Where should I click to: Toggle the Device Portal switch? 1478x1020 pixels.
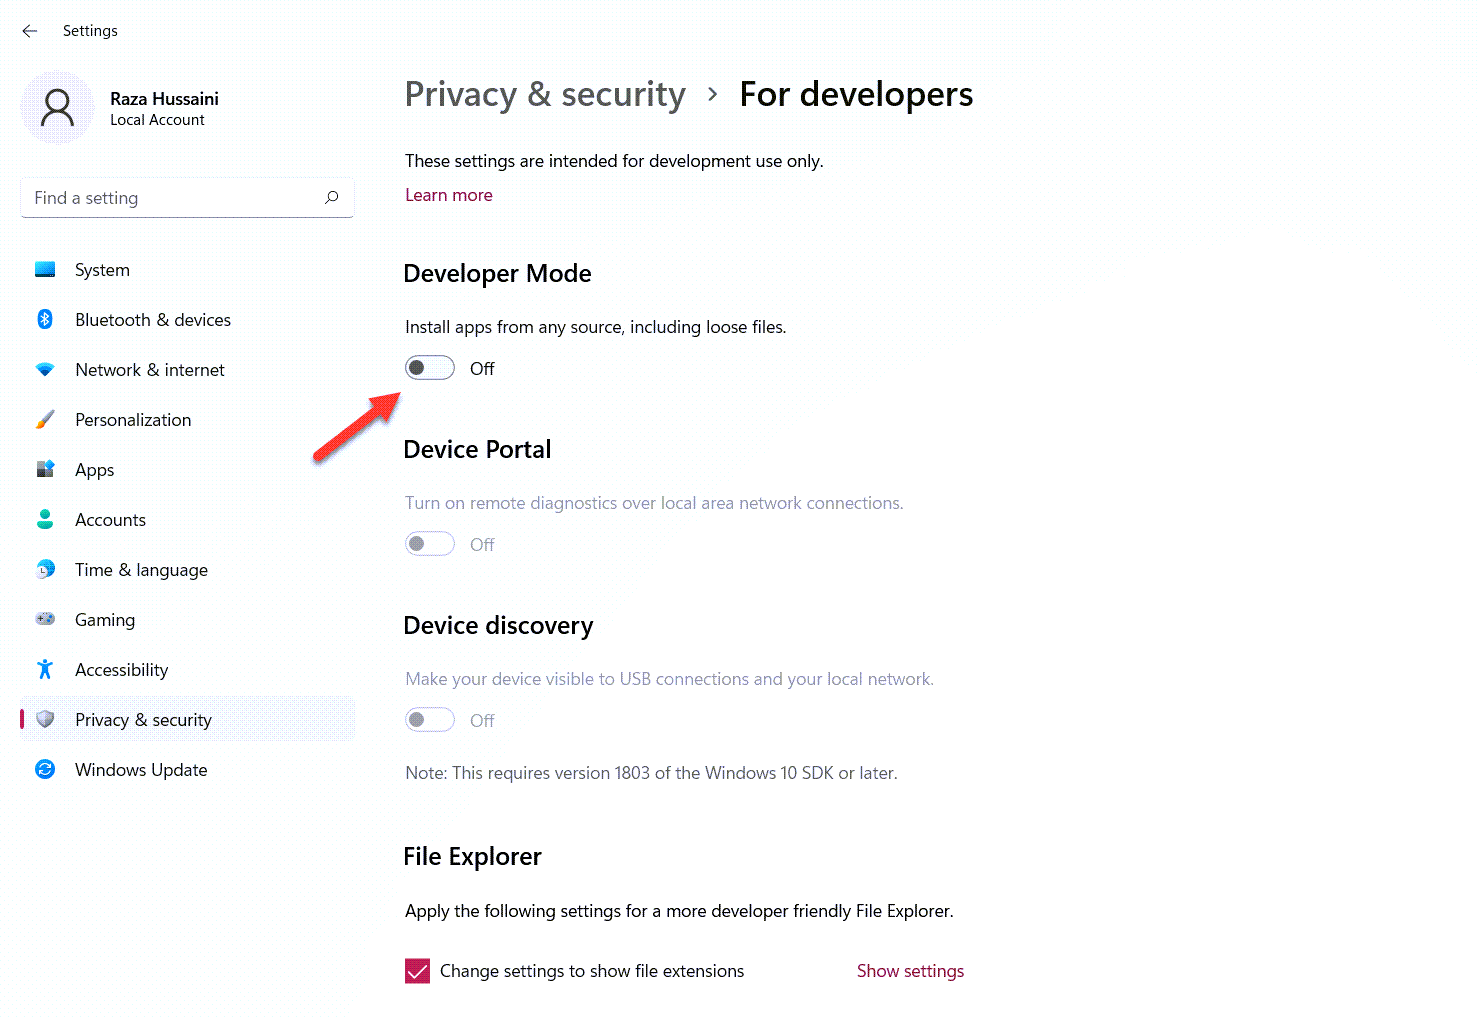pos(430,544)
